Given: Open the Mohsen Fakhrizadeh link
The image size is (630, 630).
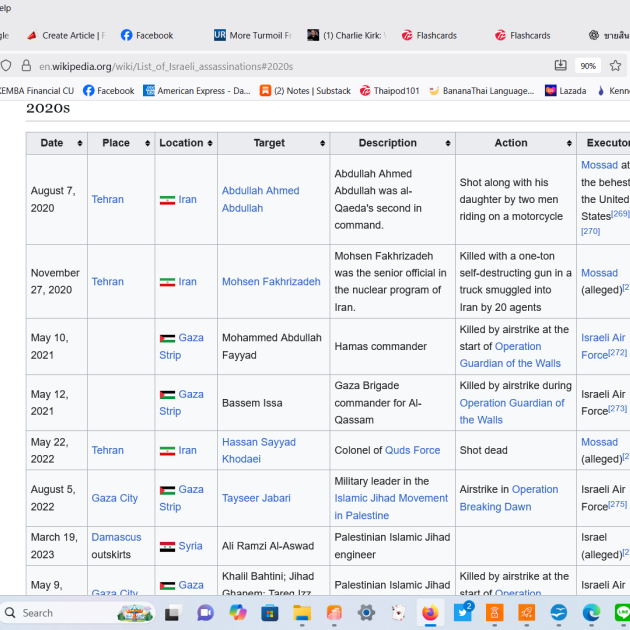Looking at the screenshot, I should [271, 282].
